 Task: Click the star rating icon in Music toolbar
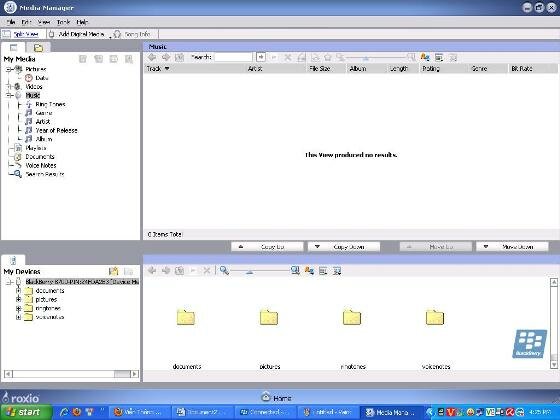[x=328, y=57]
